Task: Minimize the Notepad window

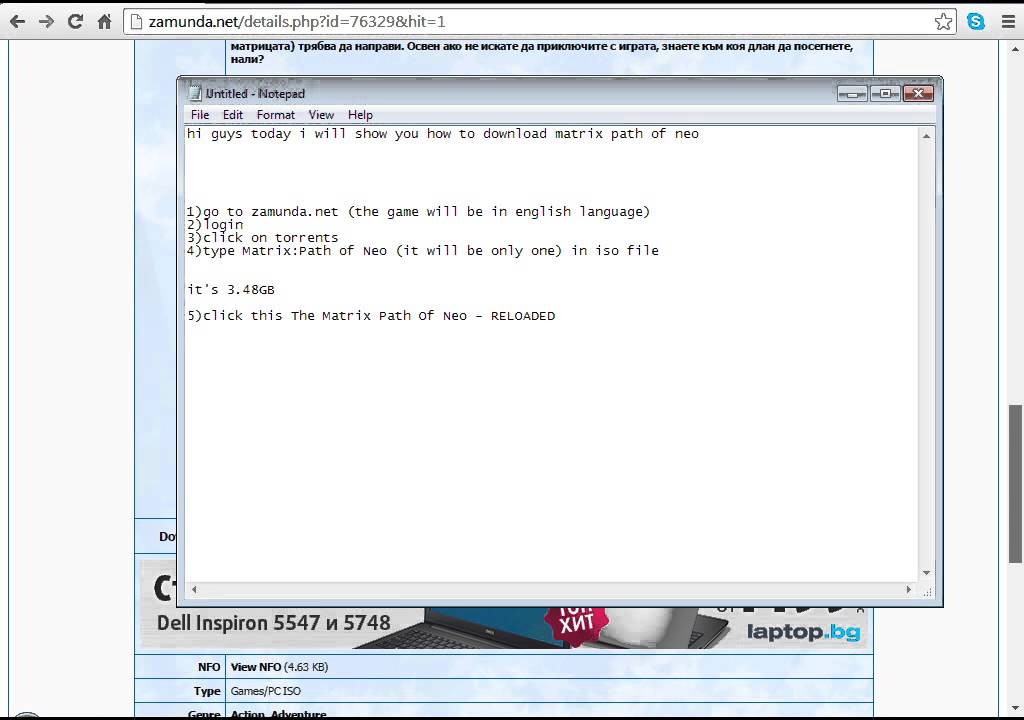Action: tap(852, 94)
